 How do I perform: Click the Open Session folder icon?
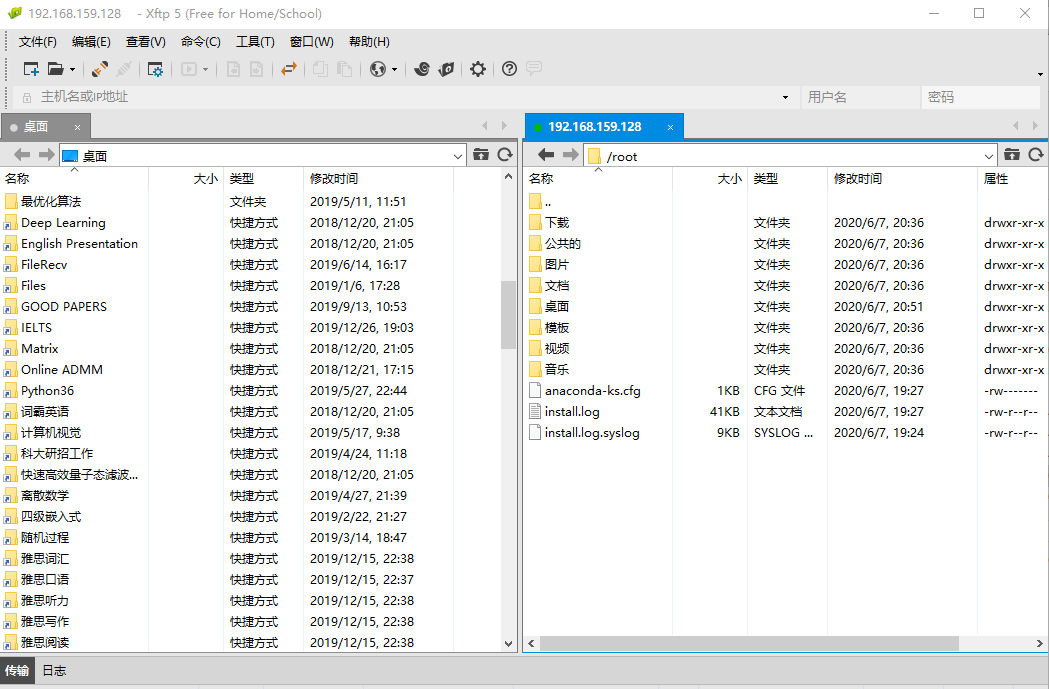point(56,69)
